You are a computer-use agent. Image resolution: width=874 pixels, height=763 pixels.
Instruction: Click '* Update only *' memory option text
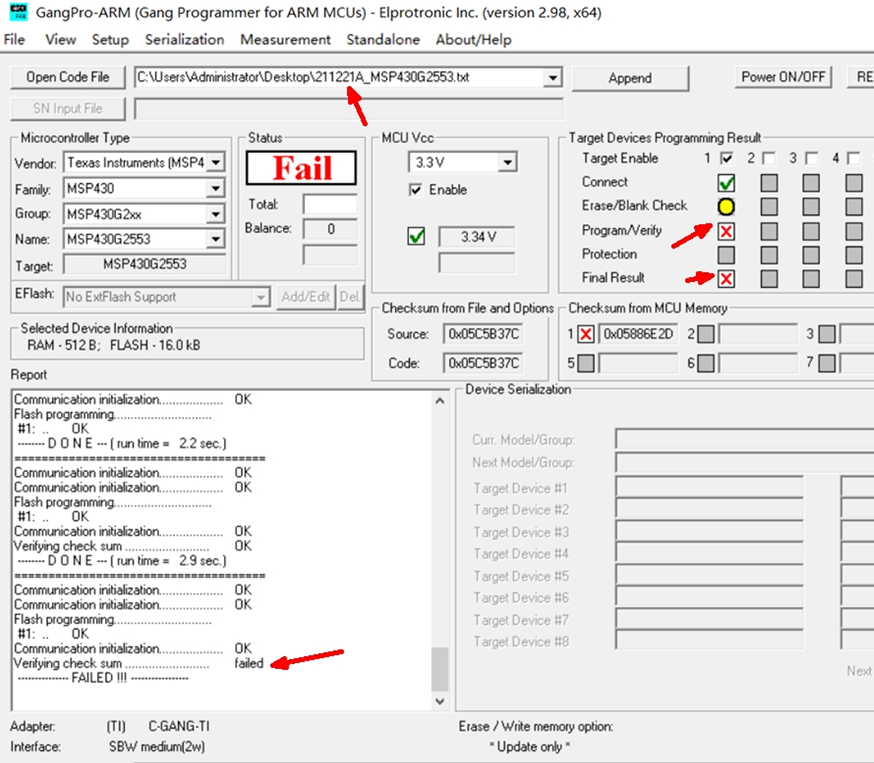530,747
